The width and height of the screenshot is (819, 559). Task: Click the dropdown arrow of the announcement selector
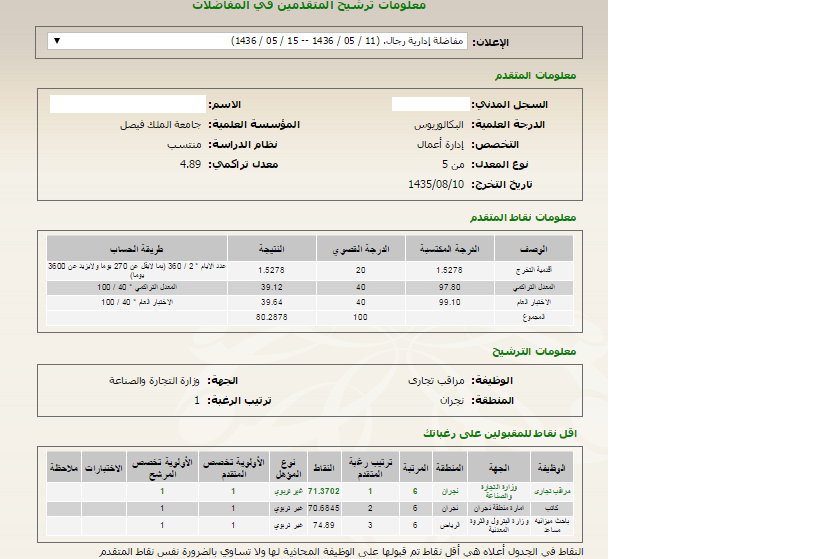click(57, 41)
